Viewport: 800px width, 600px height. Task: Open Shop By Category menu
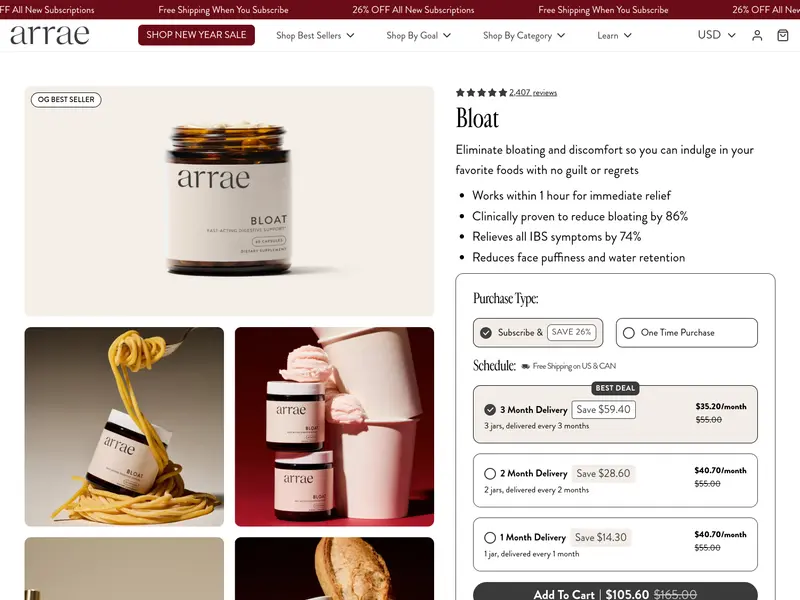point(524,35)
